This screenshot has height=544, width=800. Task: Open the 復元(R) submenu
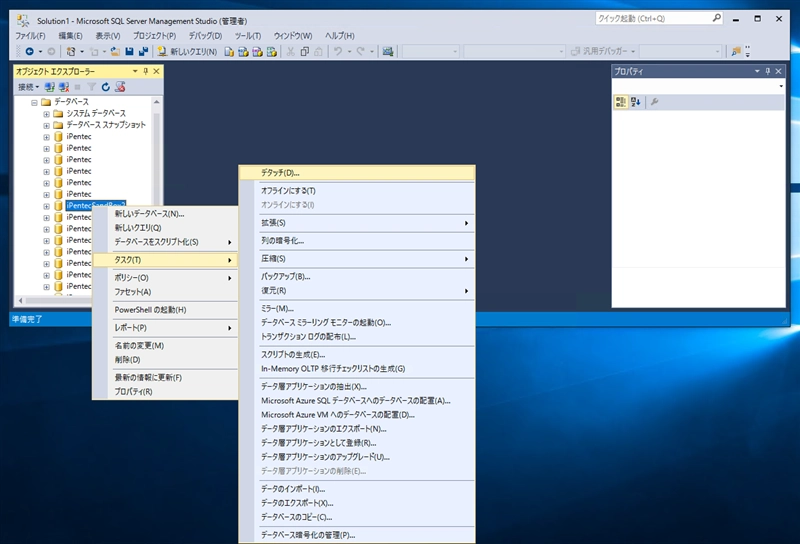click(x=357, y=291)
